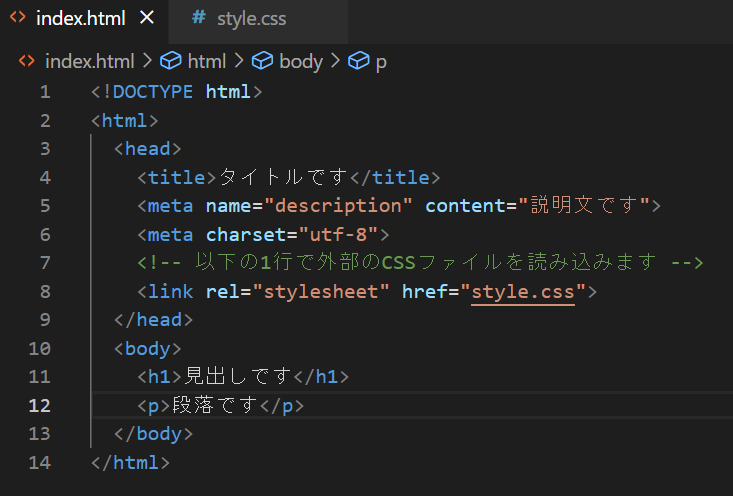
Task: Click the html element symbol icon in breadcrumb
Action: (x=170, y=62)
